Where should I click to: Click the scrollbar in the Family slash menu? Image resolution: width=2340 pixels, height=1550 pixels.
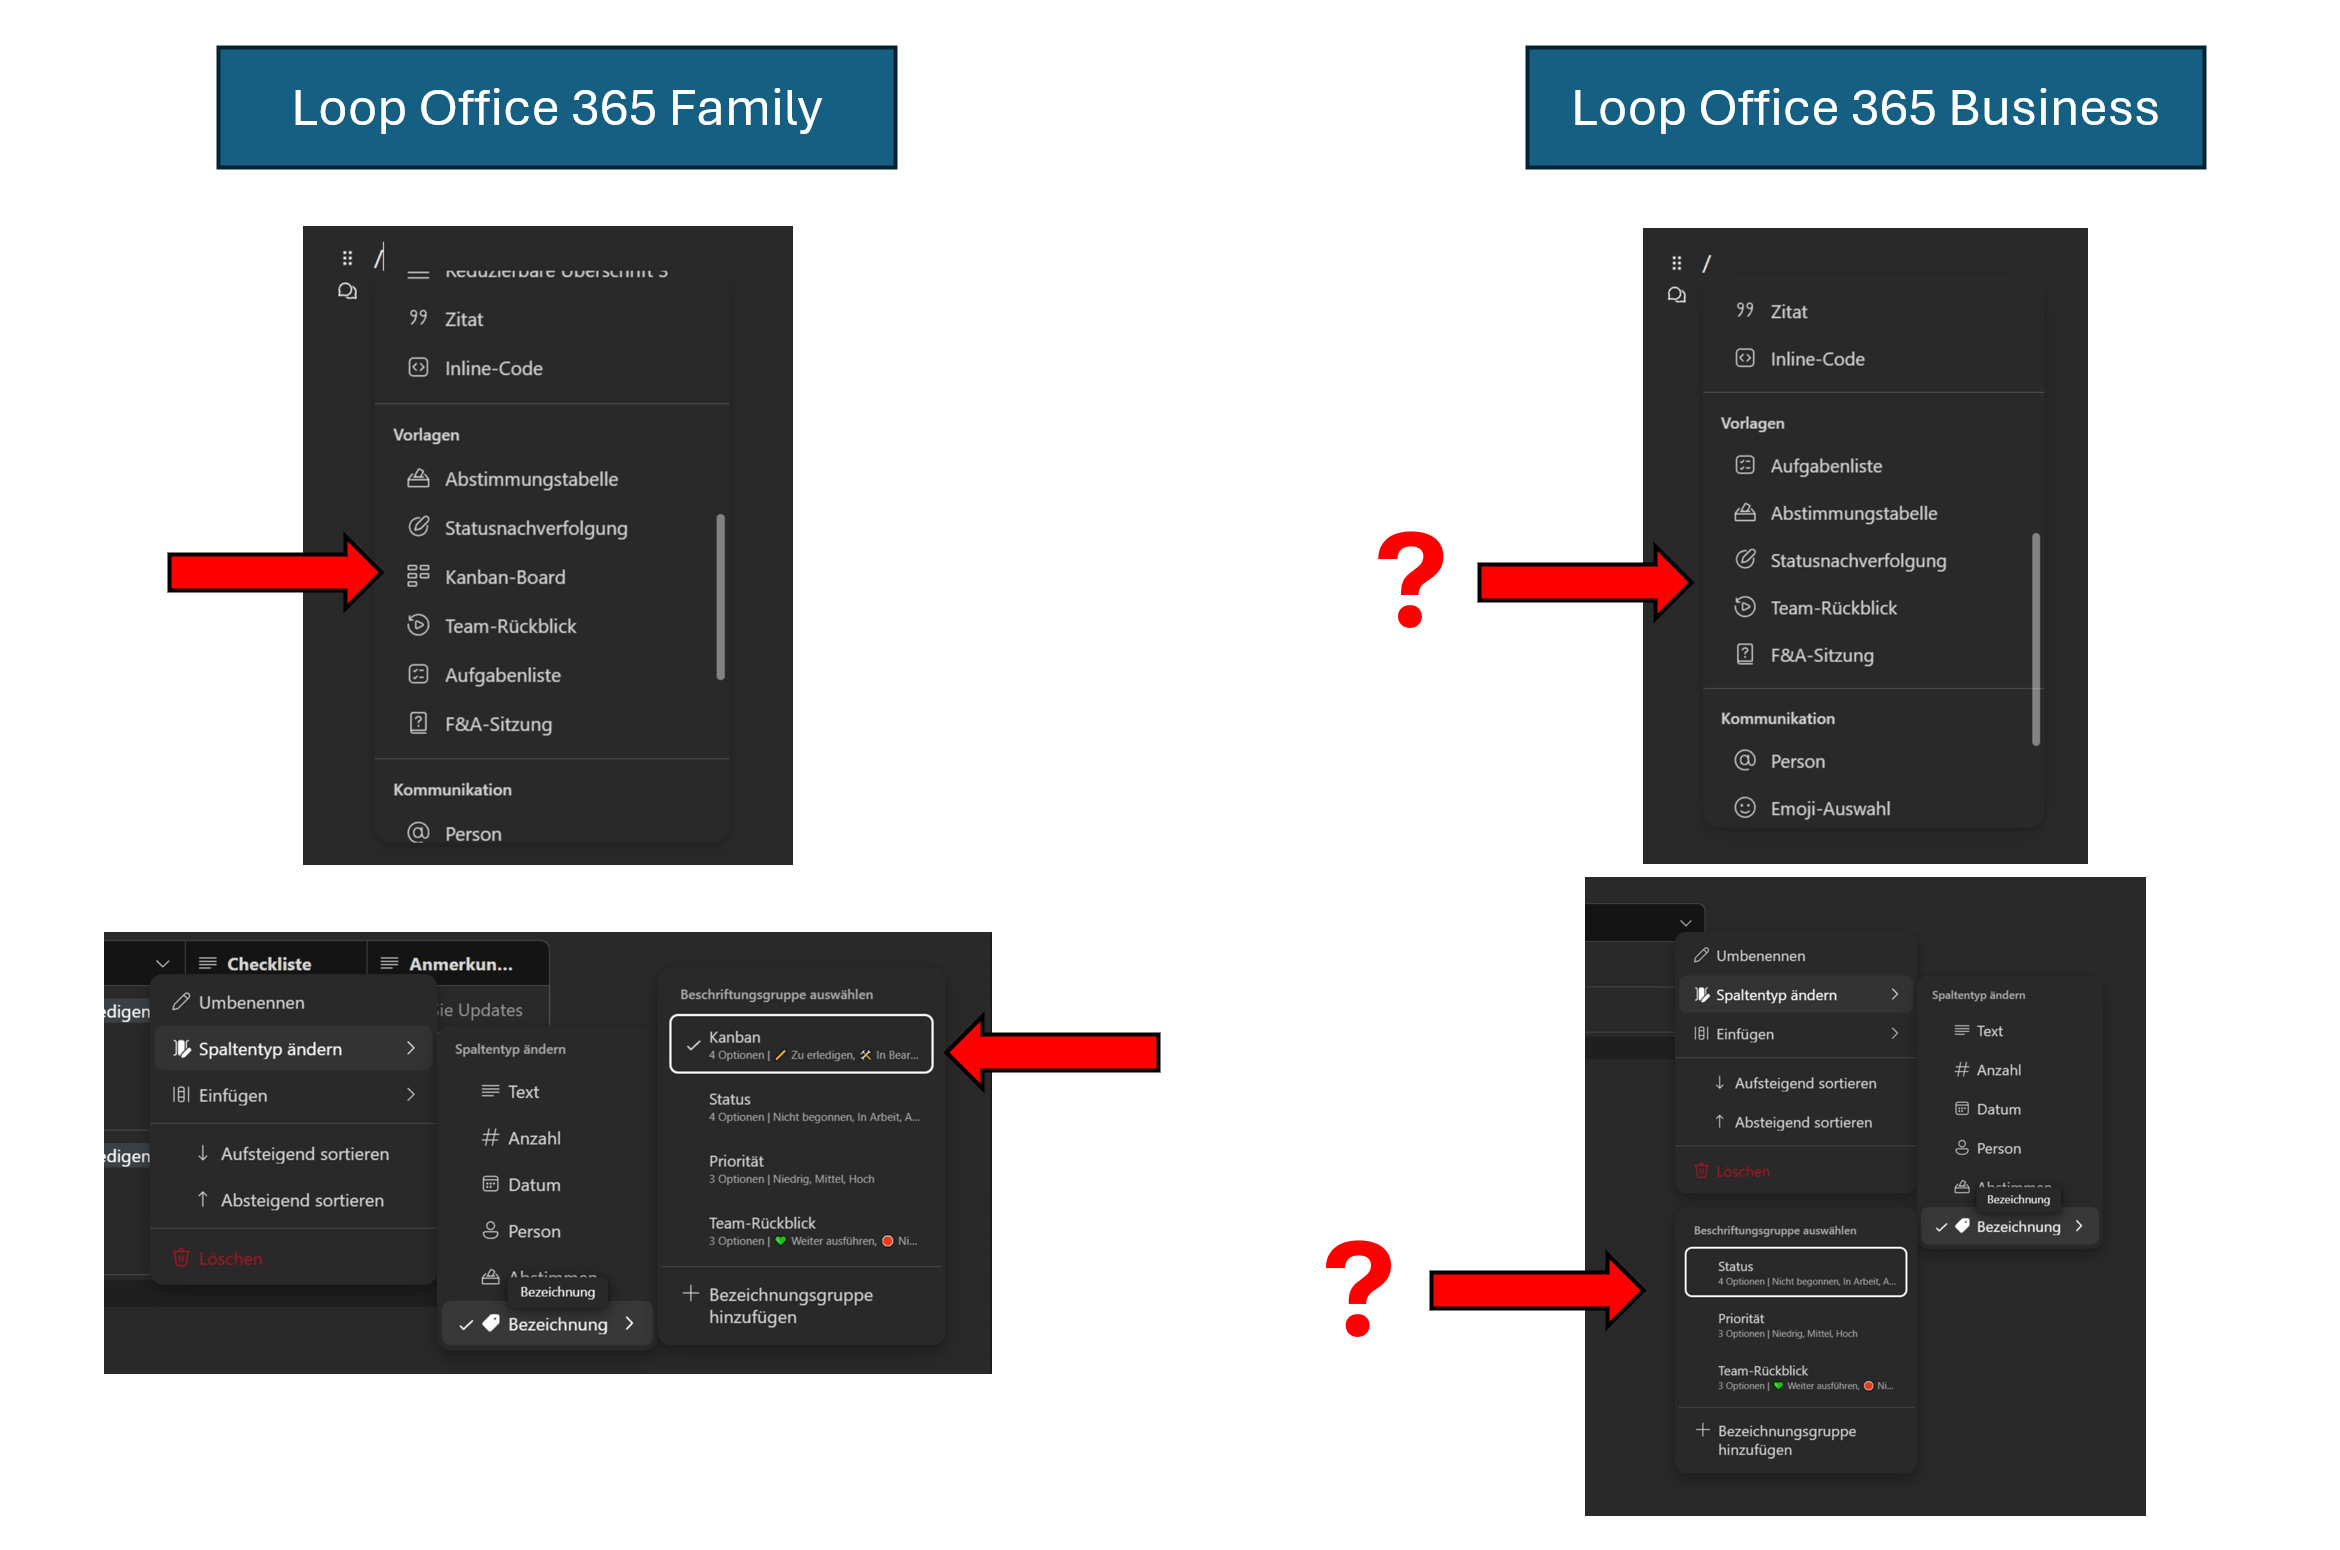point(720,596)
